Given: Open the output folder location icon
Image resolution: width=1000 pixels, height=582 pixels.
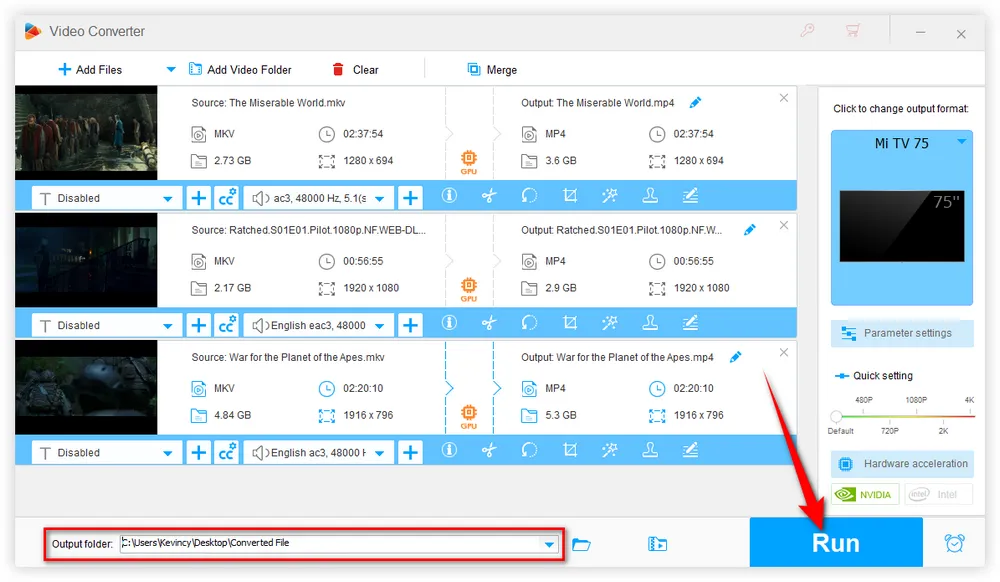Looking at the screenshot, I should (658, 544).
